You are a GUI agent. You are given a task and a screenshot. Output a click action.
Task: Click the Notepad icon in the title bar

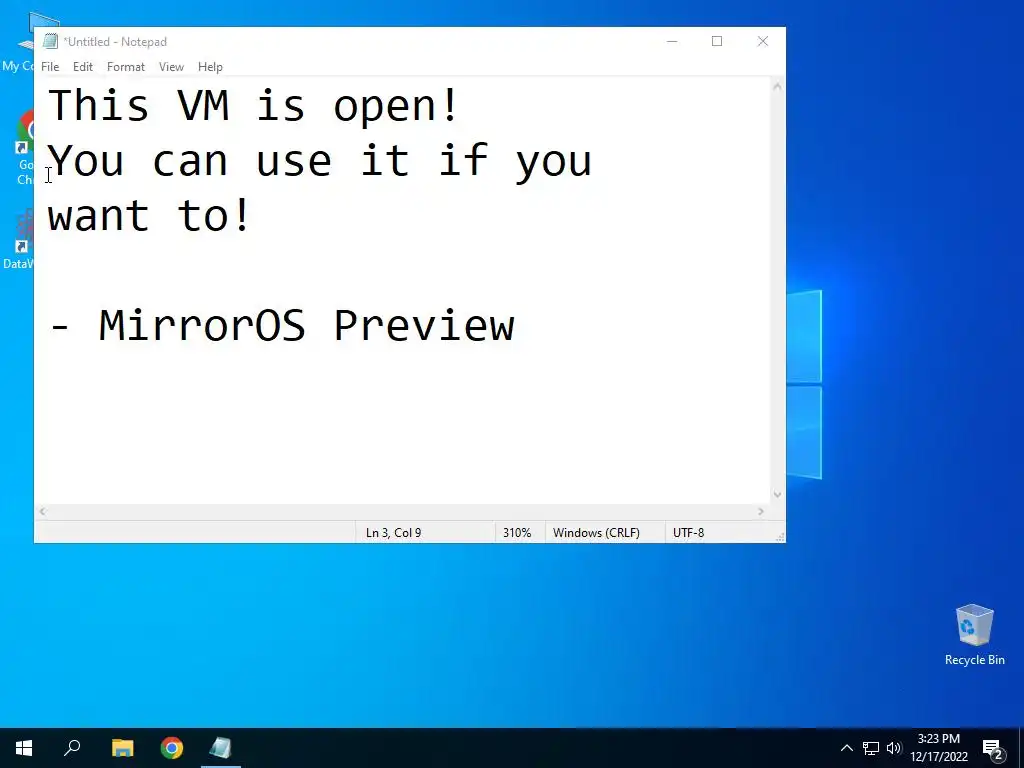(x=50, y=41)
